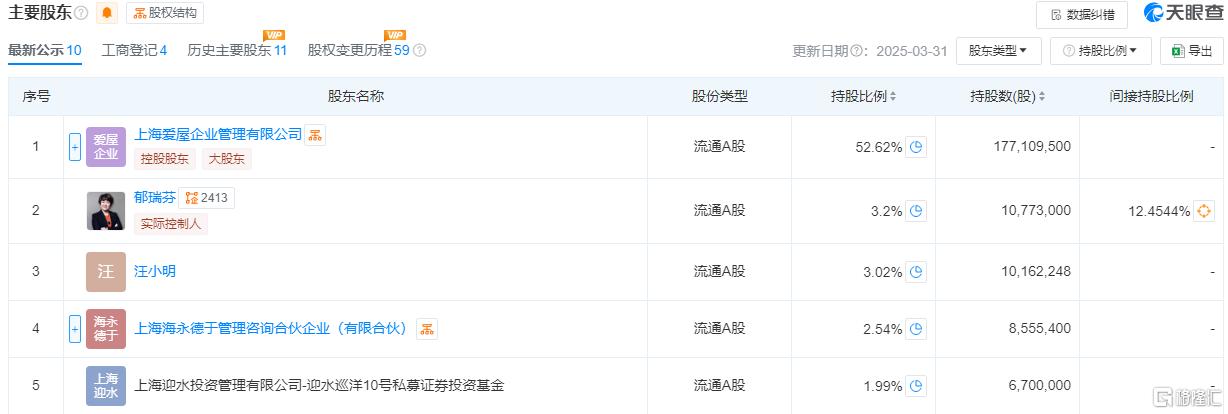Open the 股东类型 dropdown
The width and height of the screenshot is (1228, 414).
pos(999,51)
